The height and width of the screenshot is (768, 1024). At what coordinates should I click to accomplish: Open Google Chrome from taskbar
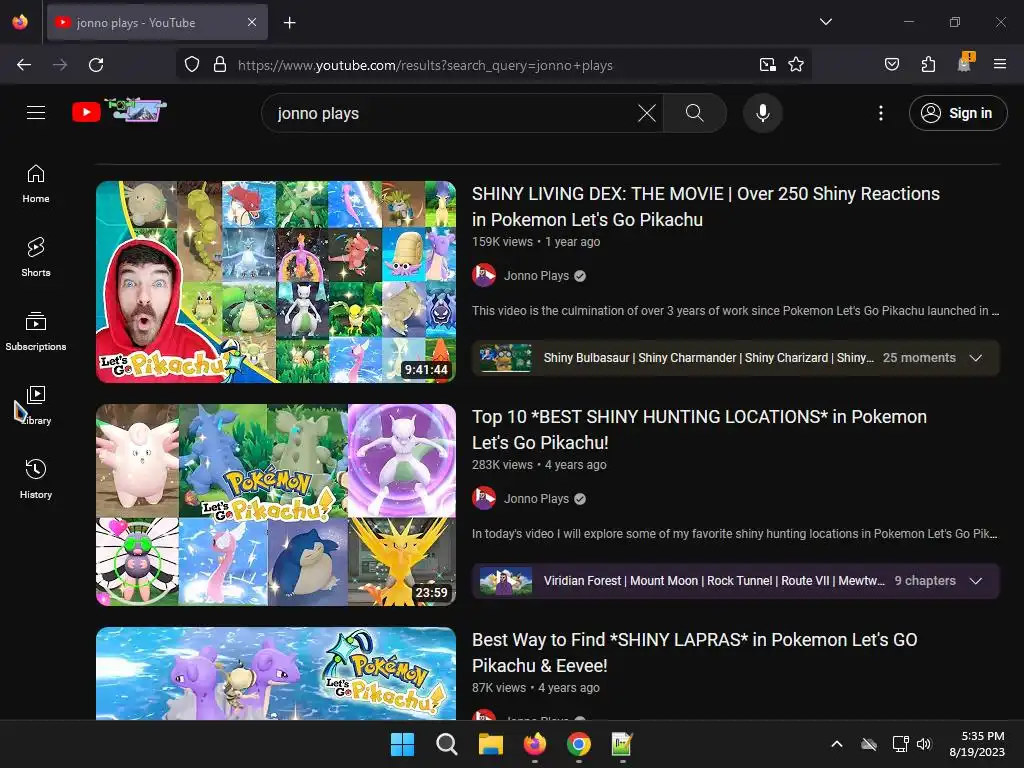(579, 744)
